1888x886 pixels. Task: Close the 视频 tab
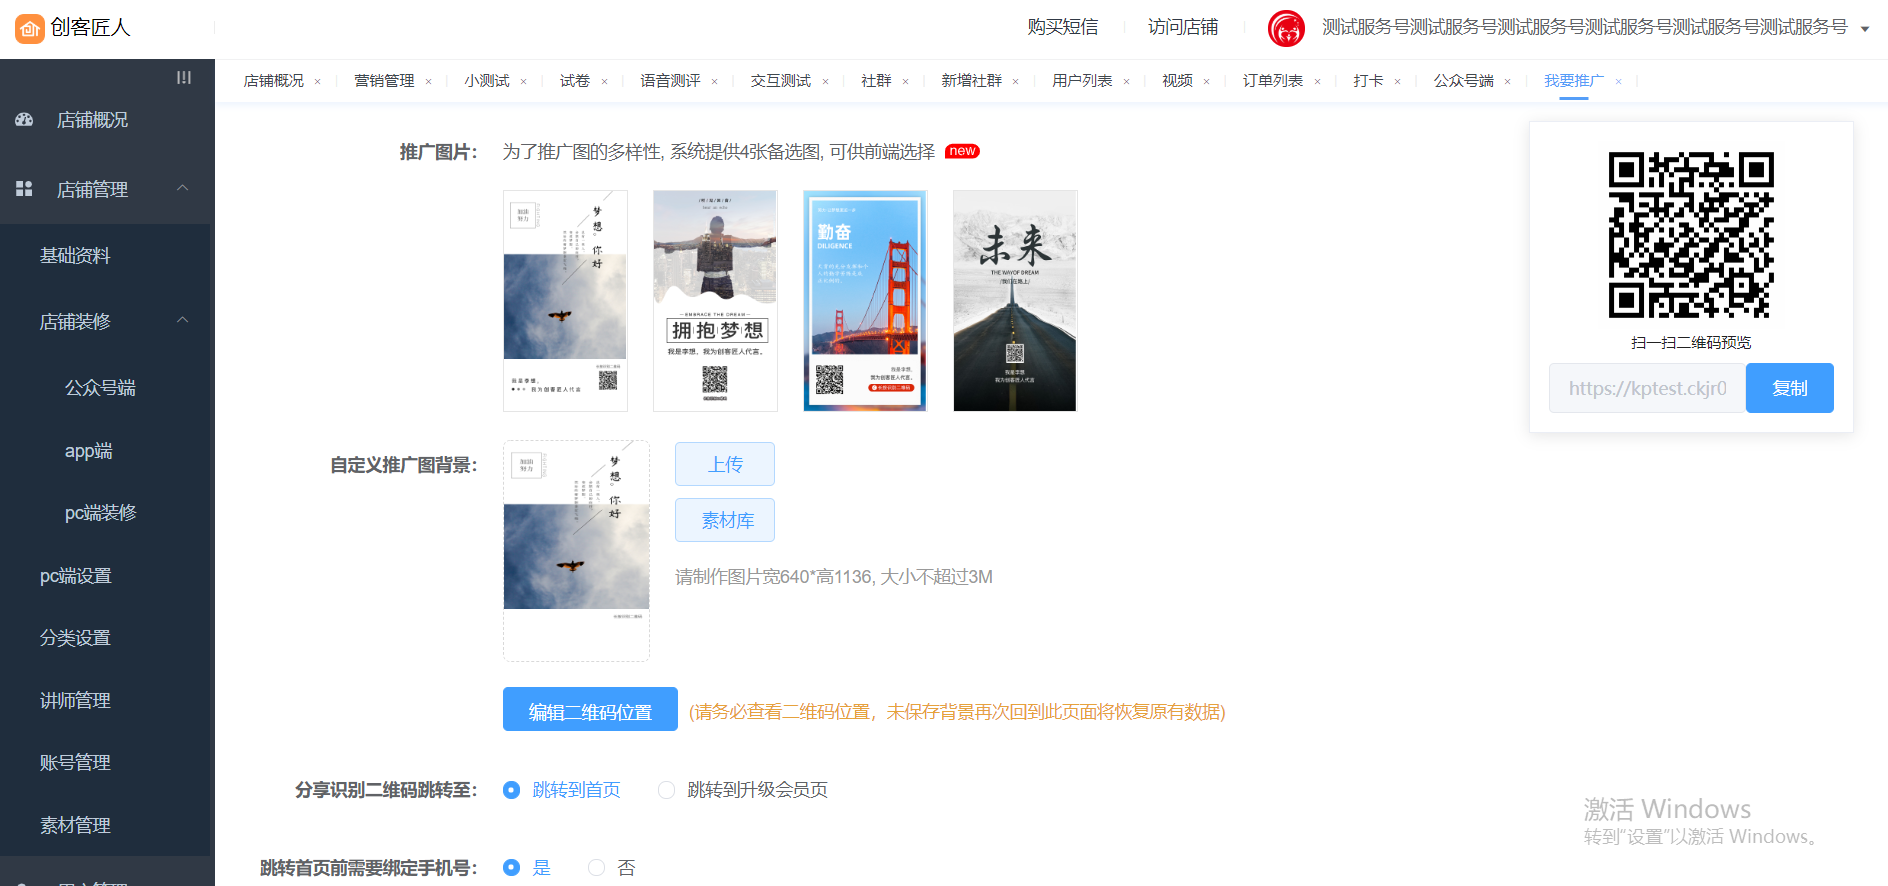1206,82
